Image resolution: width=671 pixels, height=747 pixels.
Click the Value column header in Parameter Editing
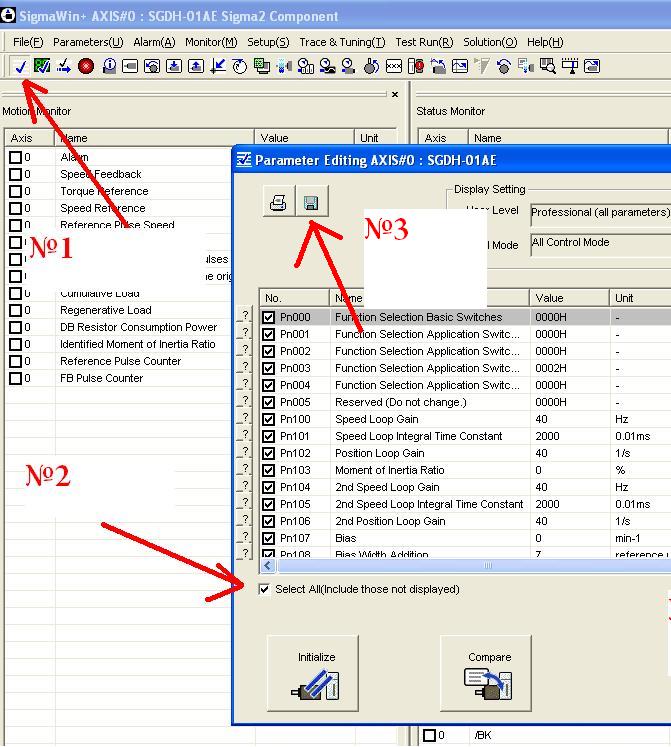tap(569, 298)
